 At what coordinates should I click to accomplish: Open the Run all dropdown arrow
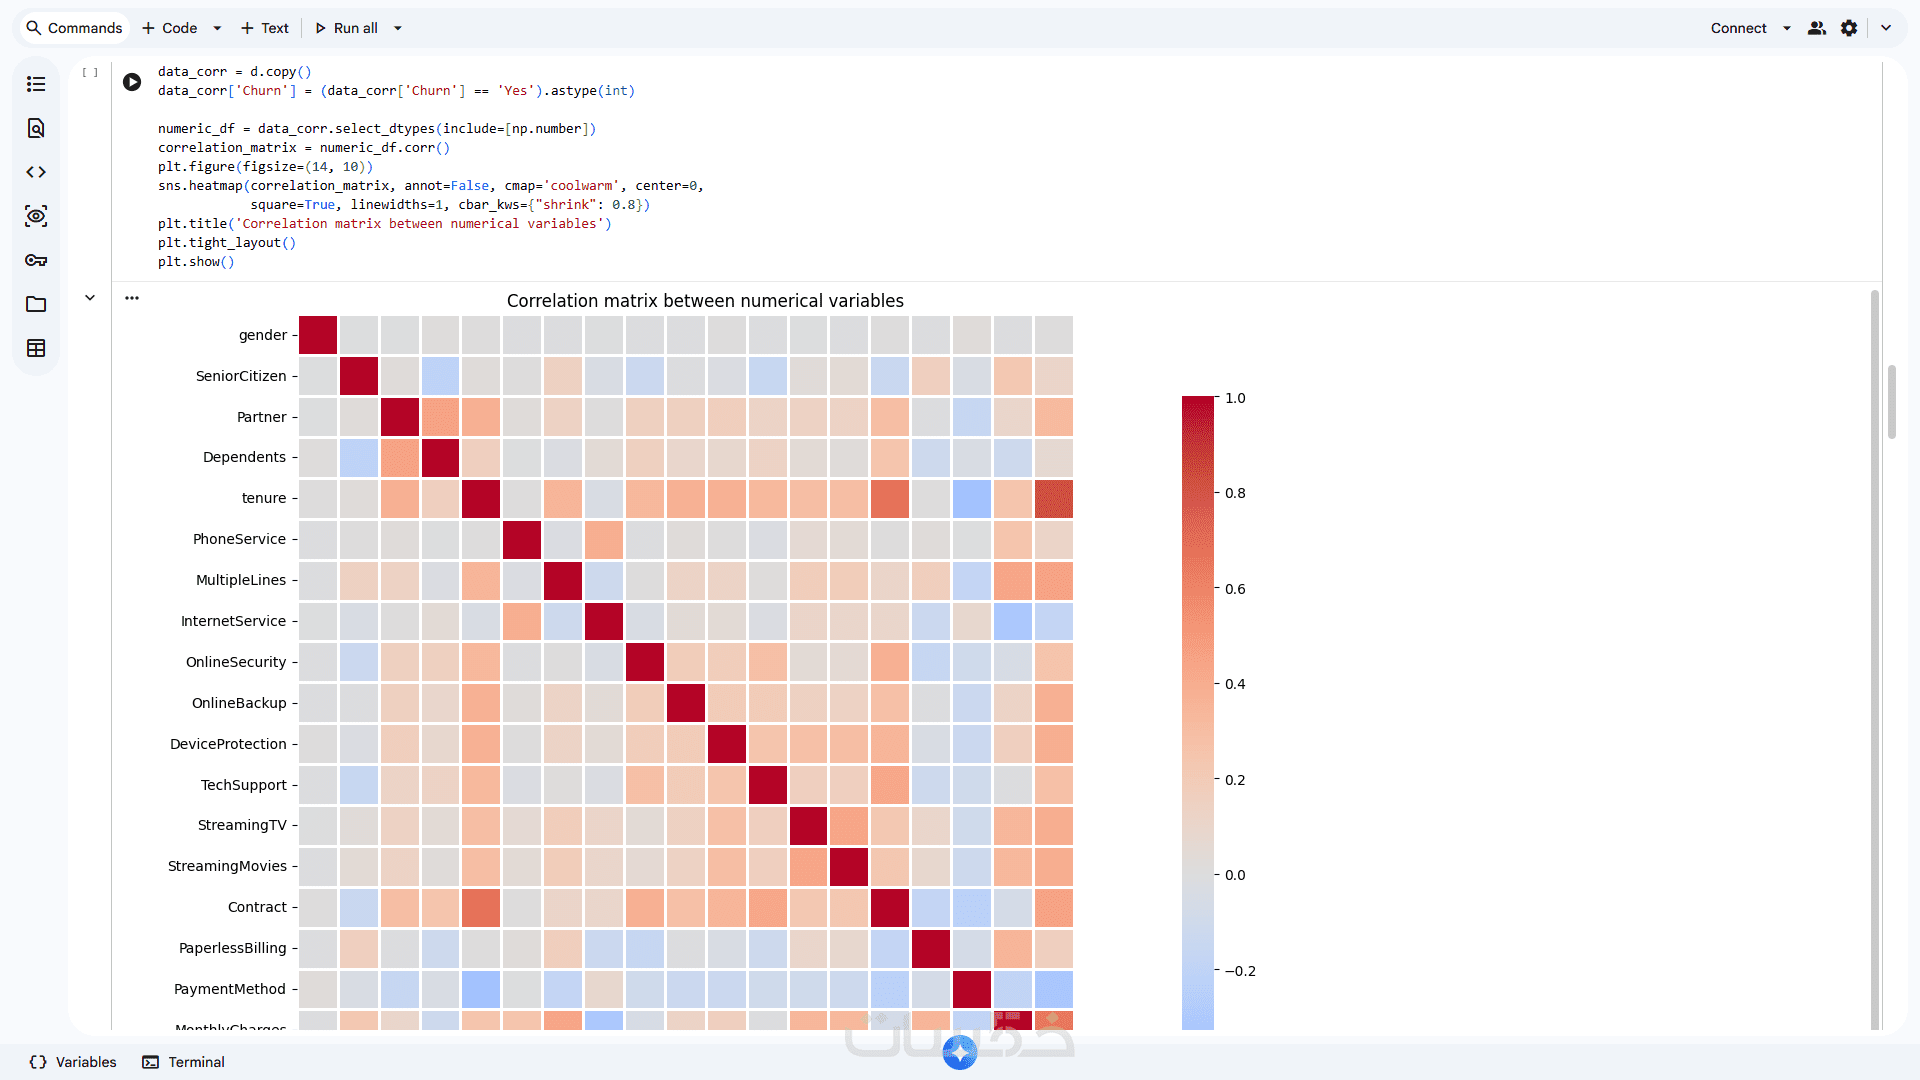coord(398,28)
